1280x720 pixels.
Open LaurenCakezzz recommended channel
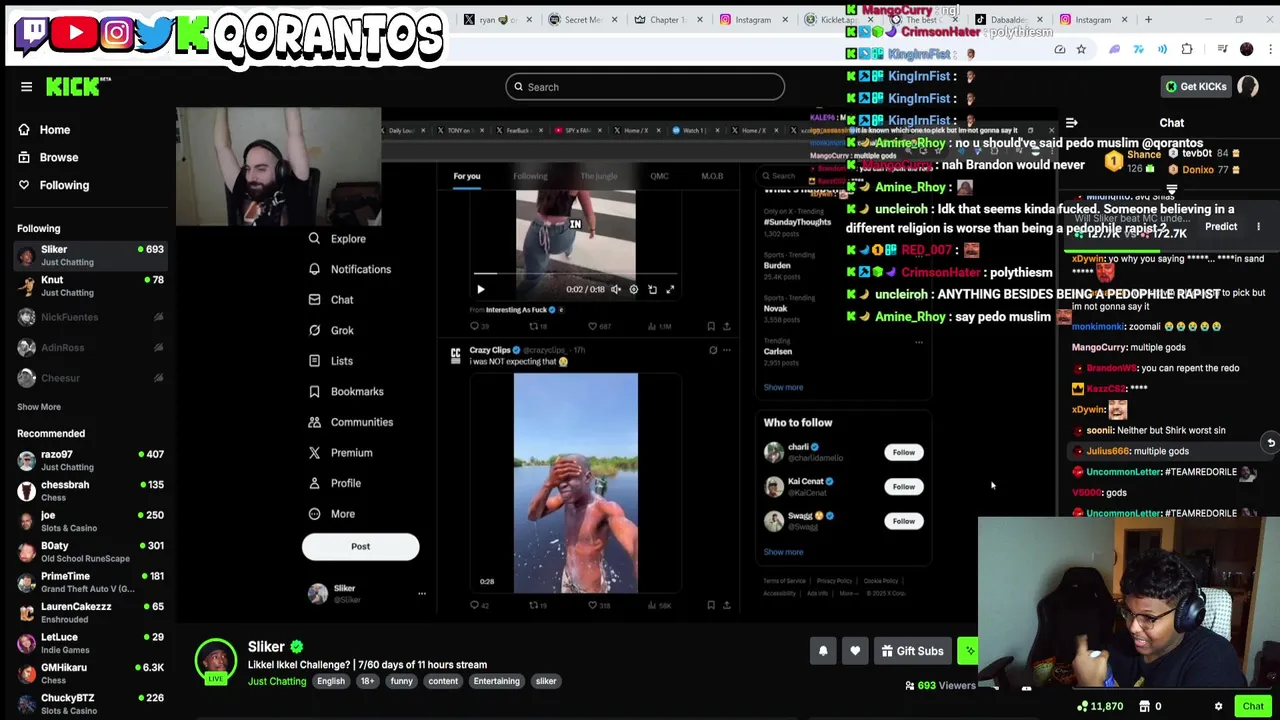pyautogui.click(x=90, y=612)
